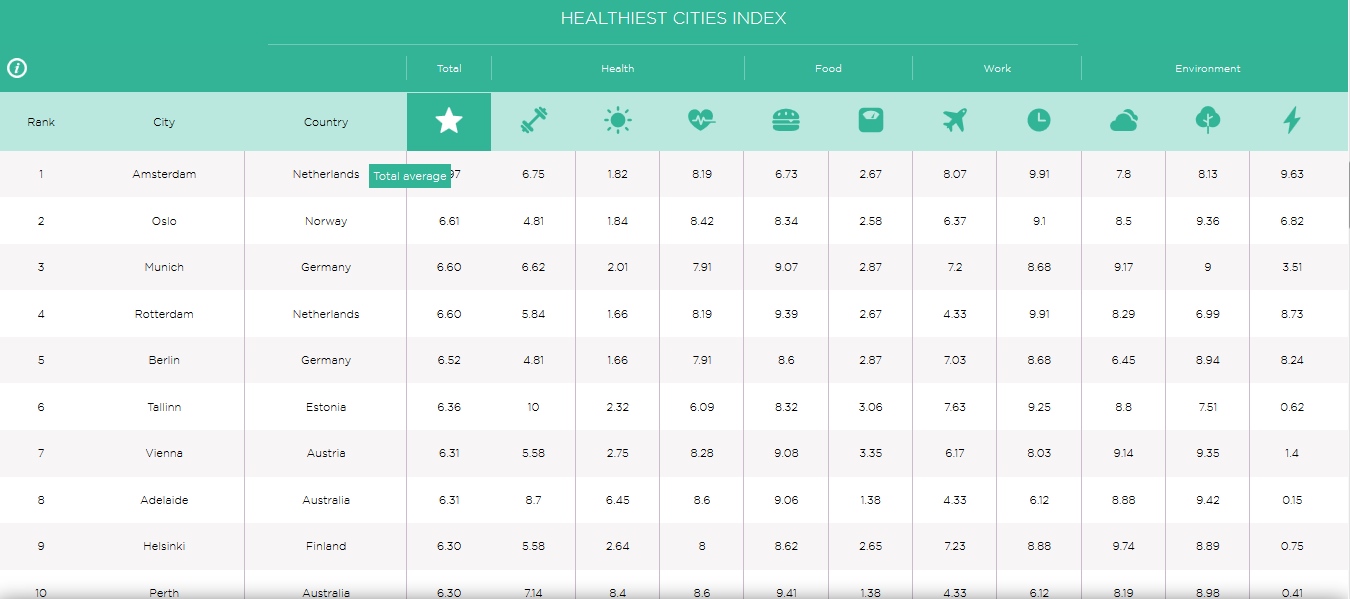Click the Tallinn city cell
Image resolution: width=1350 pixels, height=599 pixels.
pos(164,407)
